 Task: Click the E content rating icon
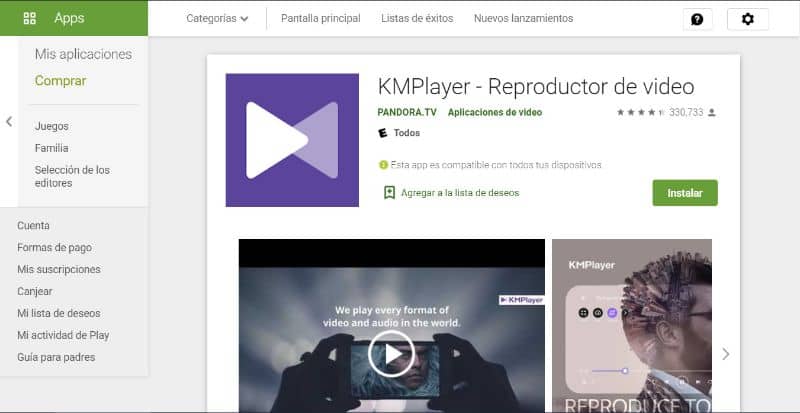383,133
